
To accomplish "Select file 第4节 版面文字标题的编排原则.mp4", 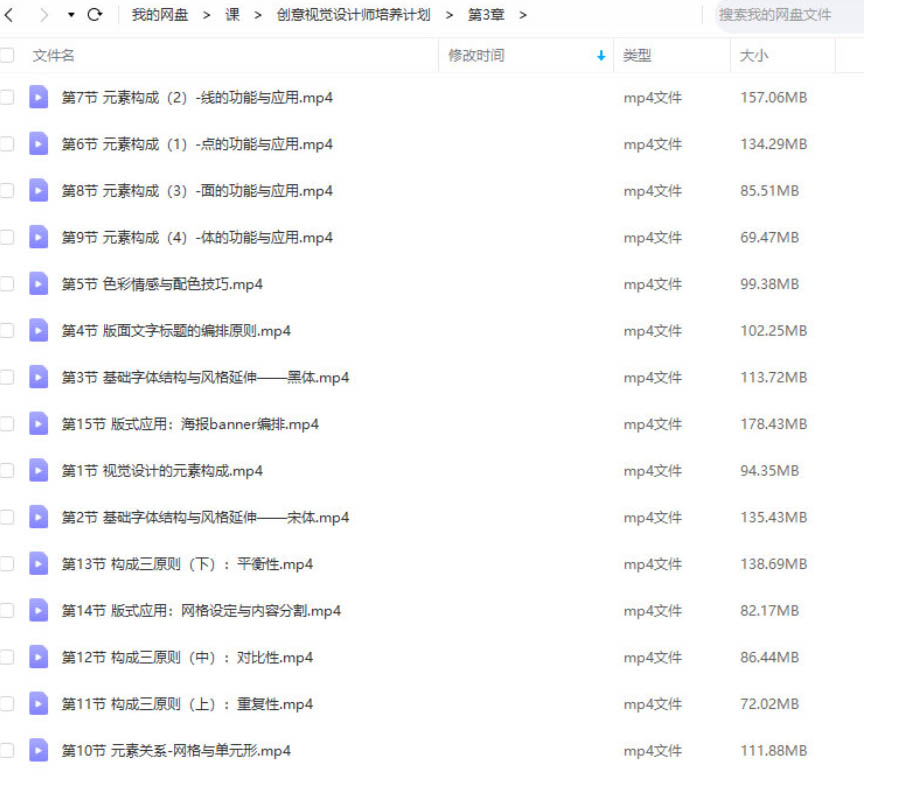I will [x=176, y=330].
